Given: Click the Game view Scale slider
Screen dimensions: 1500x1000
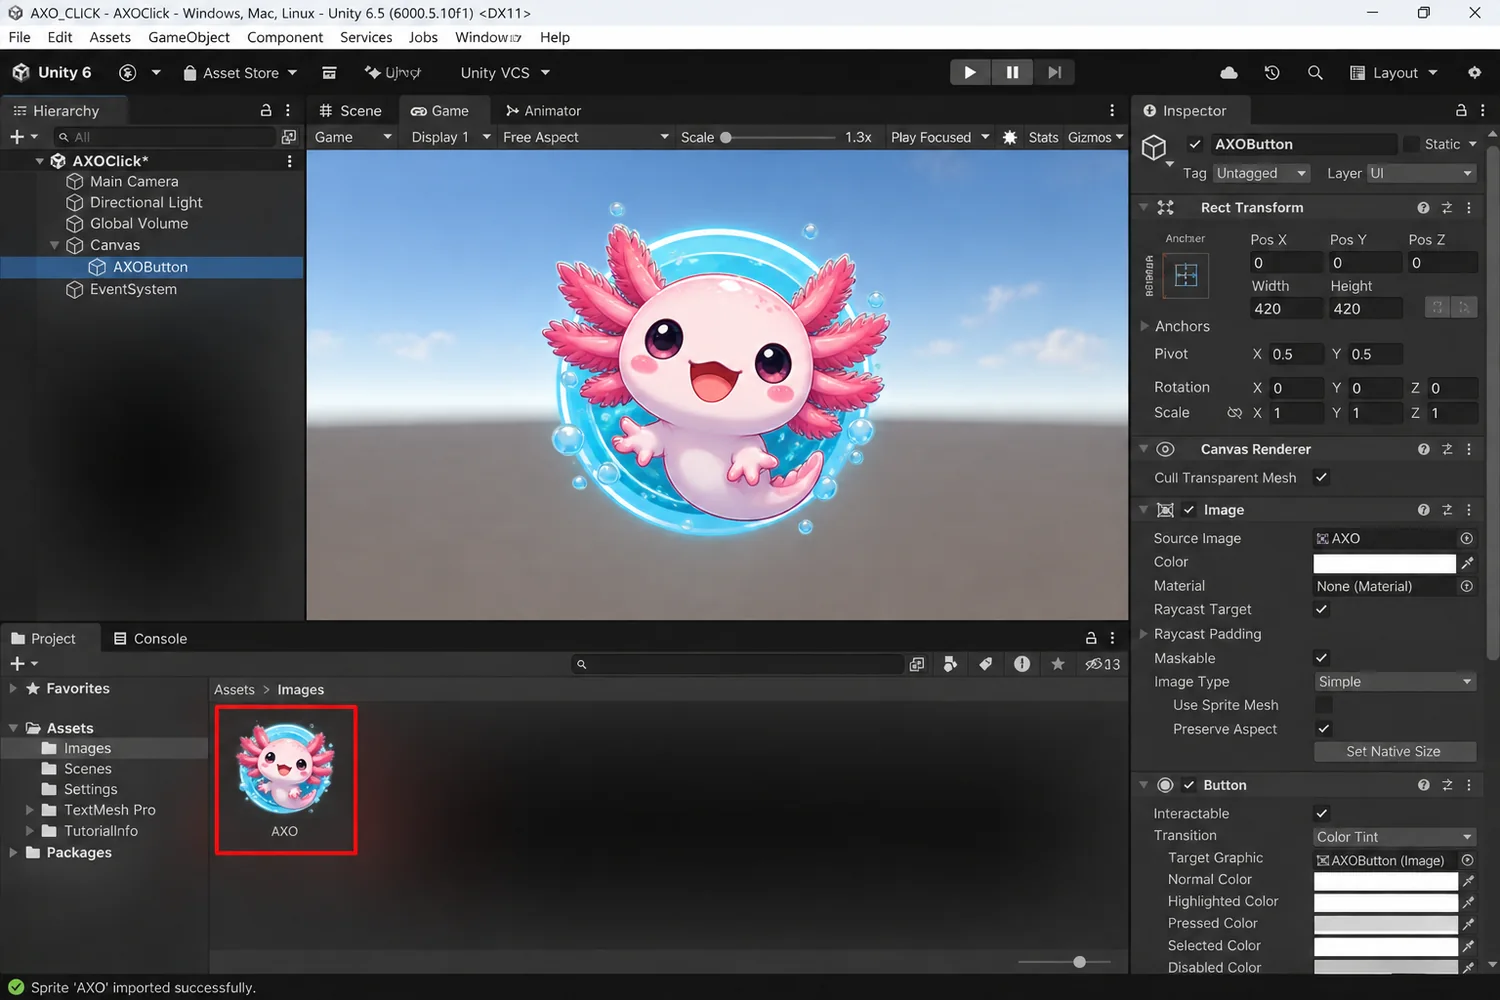Looking at the screenshot, I should tap(780, 137).
